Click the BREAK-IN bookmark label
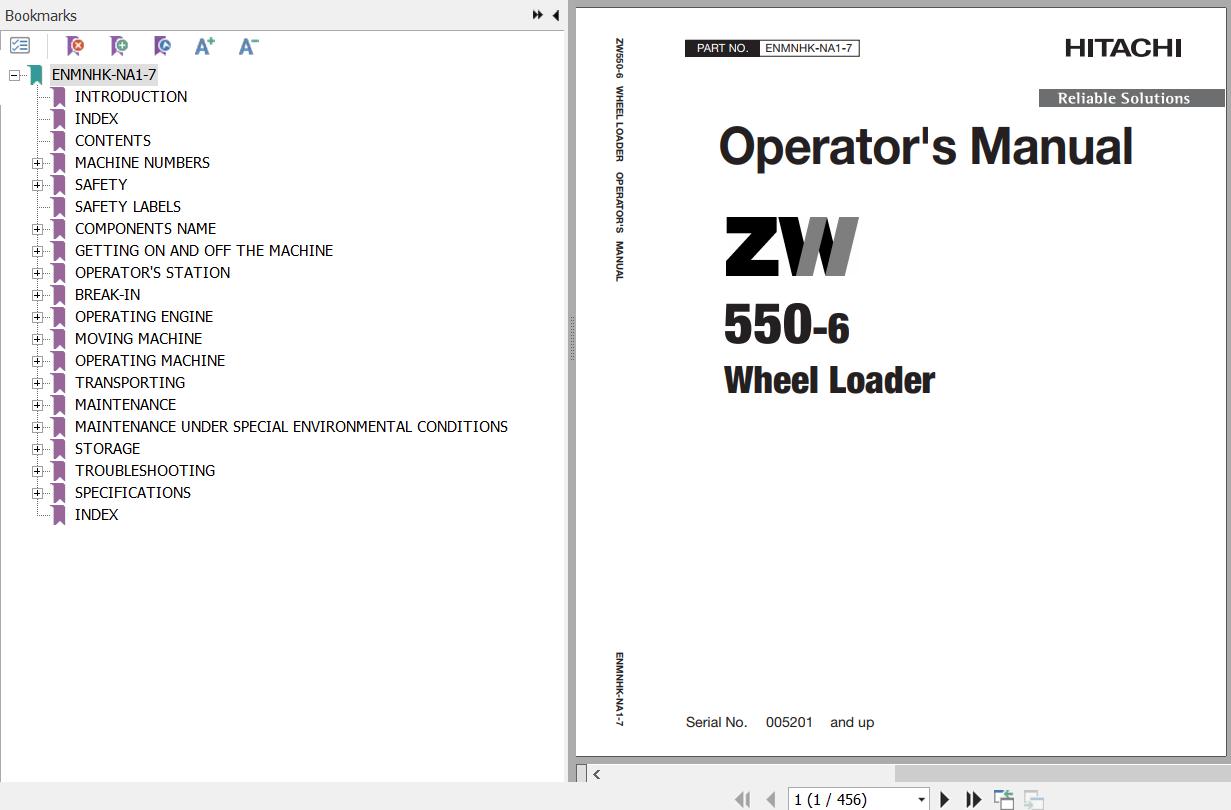This screenshot has width=1231, height=810. [107, 295]
